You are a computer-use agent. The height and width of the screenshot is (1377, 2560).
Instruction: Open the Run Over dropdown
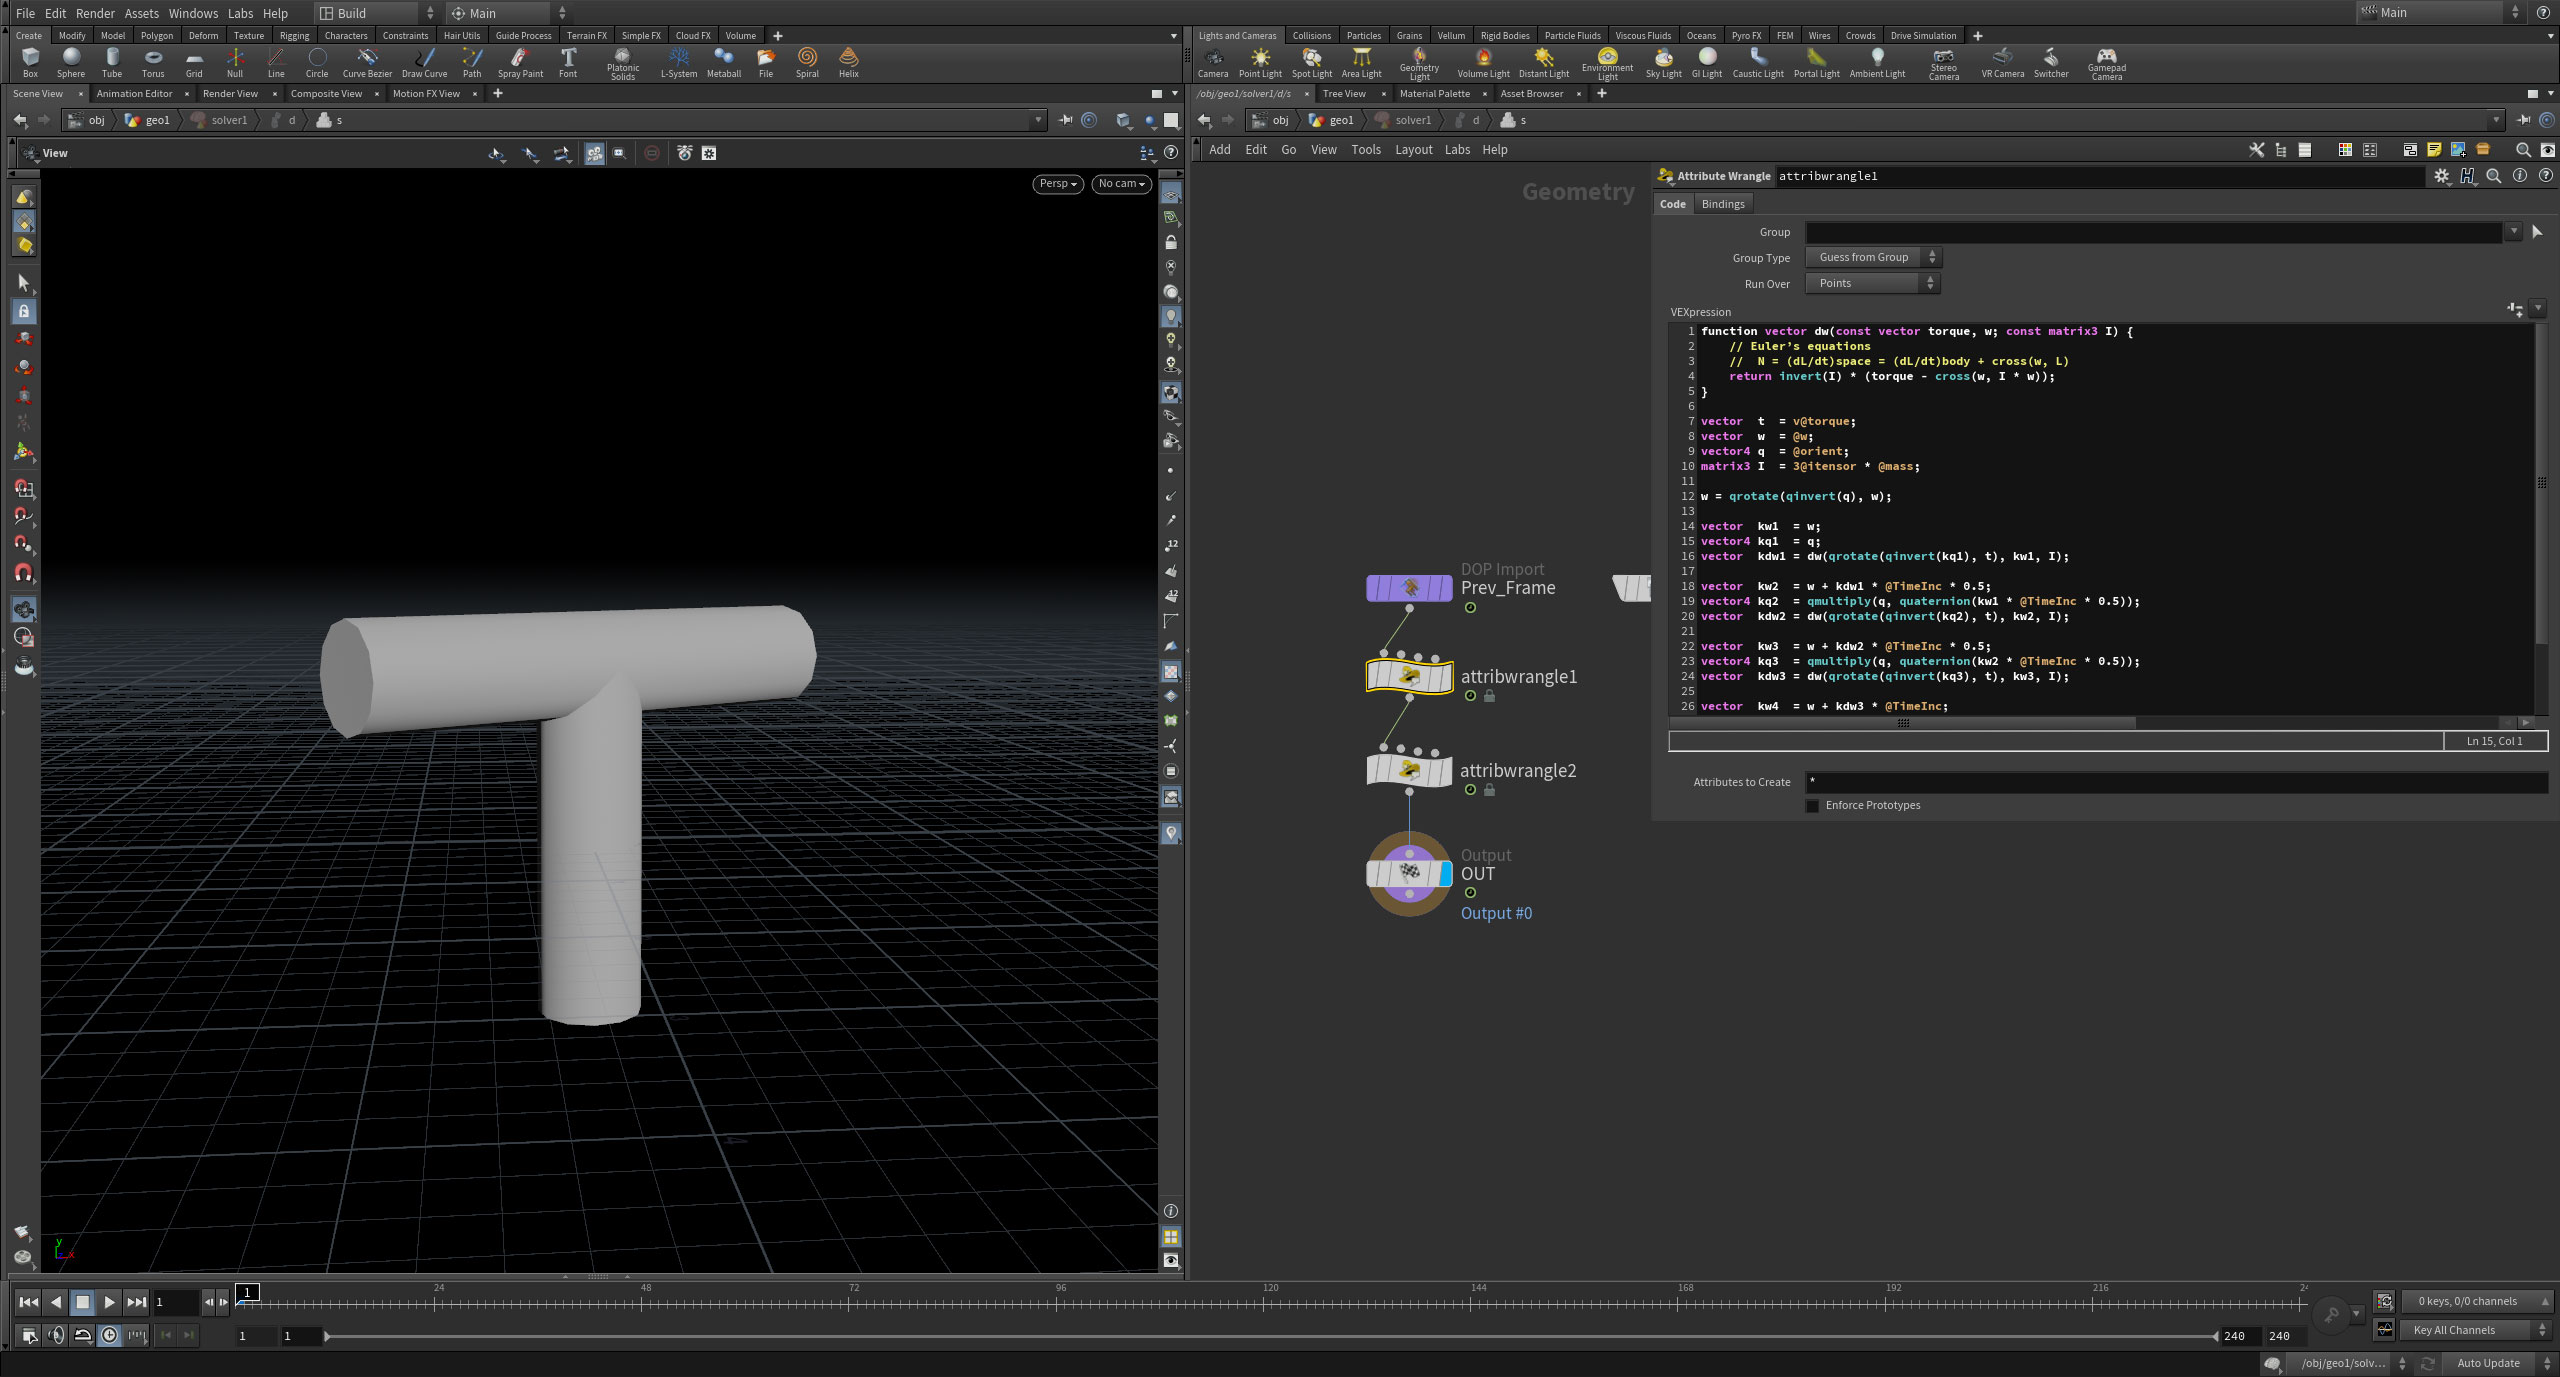click(x=1872, y=284)
